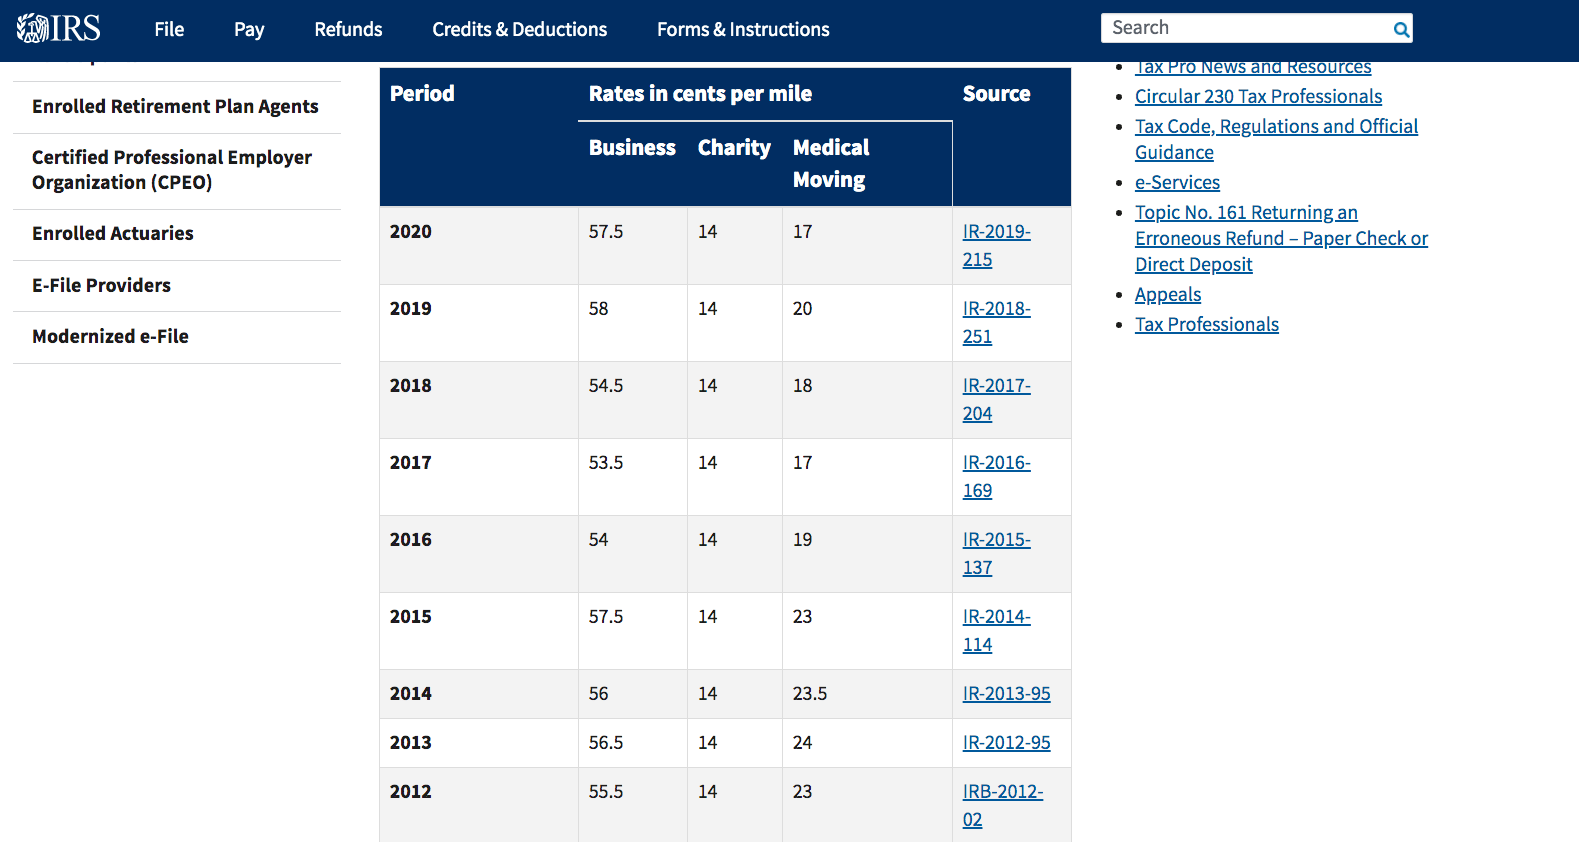Open Tax Code, Regulations and Official Guidance
1579x842 pixels.
[x=1275, y=127]
